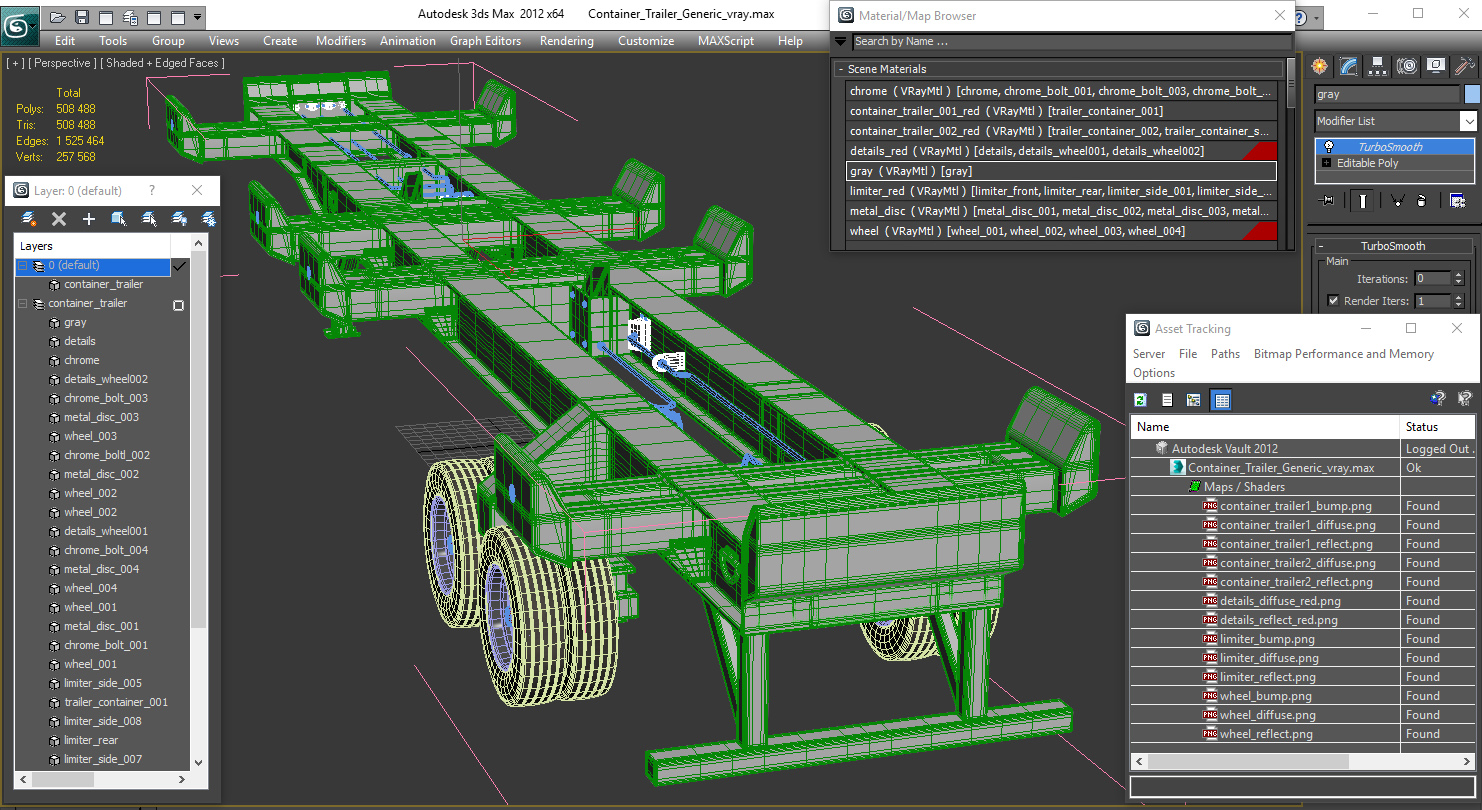Click Hide/Unhide All Layers icon
This screenshot has width=1482, height=810.
[x=179, y=218]
